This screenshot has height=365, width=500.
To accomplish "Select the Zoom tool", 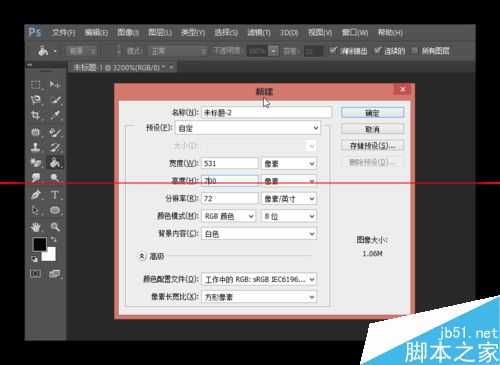I will [55, 227].
